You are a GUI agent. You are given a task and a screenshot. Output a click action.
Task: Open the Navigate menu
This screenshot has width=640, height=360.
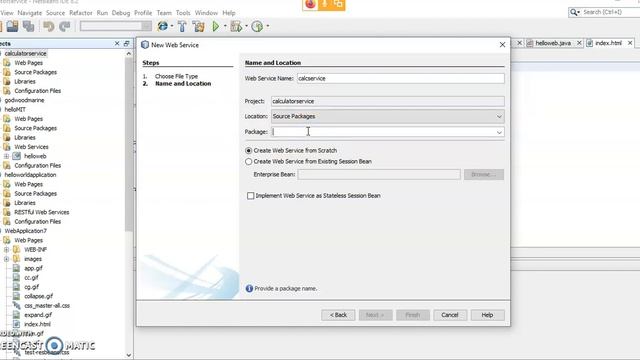click(29, 13)
